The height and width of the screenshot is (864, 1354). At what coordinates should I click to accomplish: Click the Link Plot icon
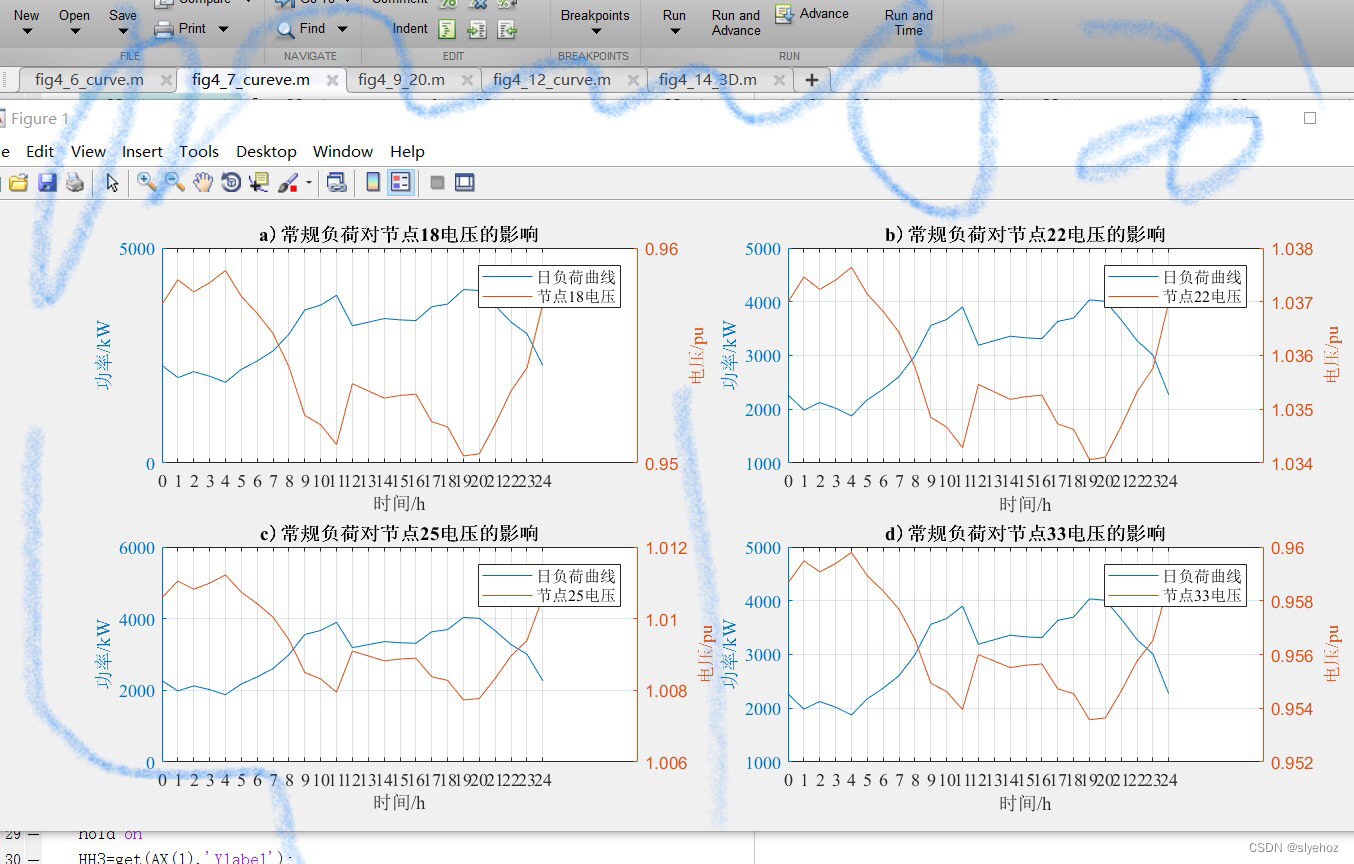coord(337,182)
